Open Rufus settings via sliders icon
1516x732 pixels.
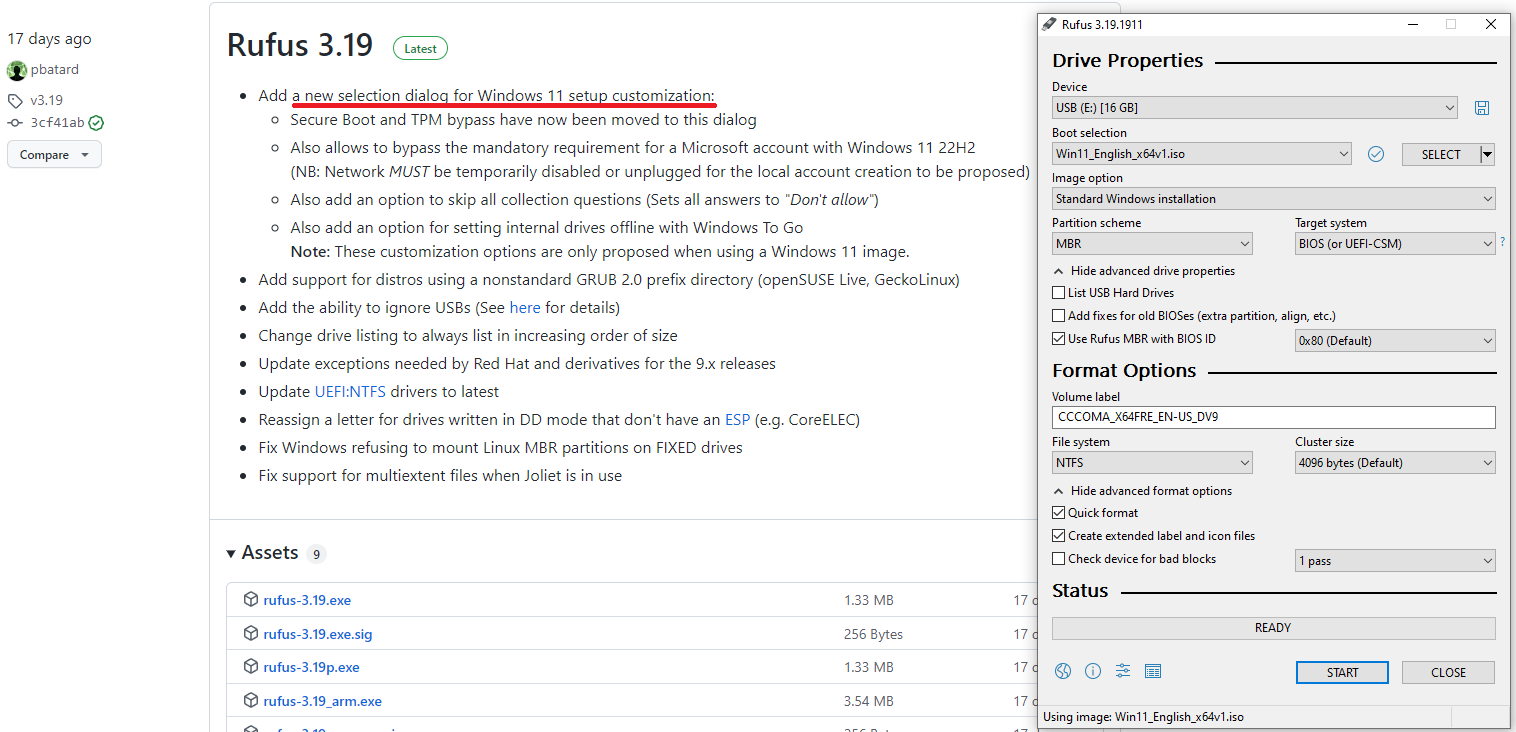click(1122, 671)
